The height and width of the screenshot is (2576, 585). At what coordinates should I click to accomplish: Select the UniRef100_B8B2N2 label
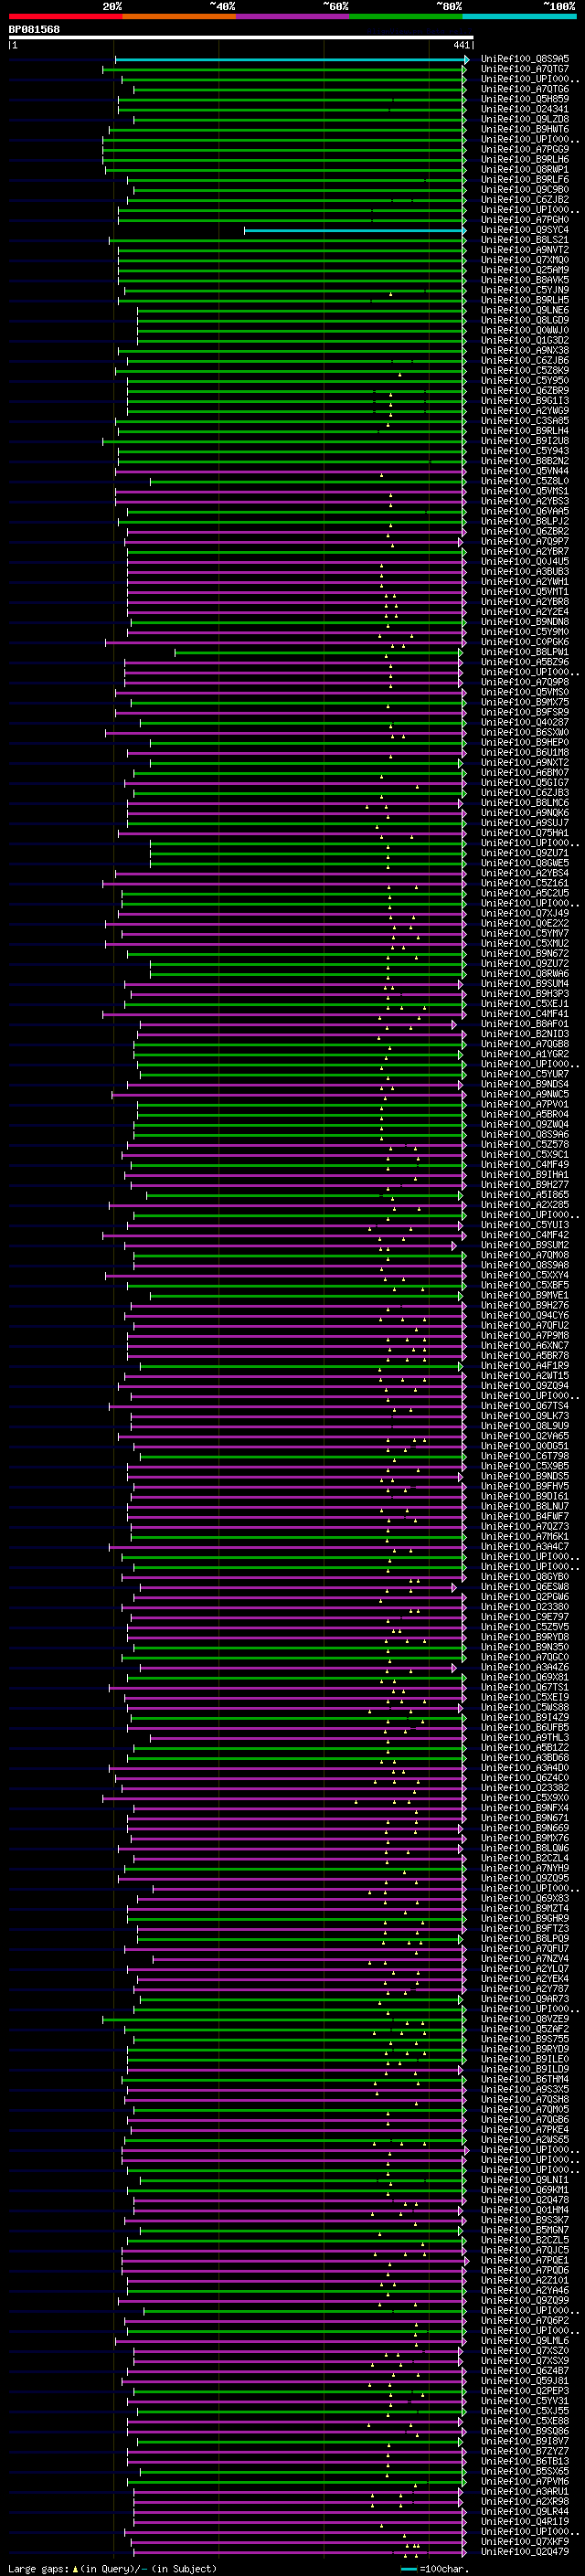coord(525,461)
